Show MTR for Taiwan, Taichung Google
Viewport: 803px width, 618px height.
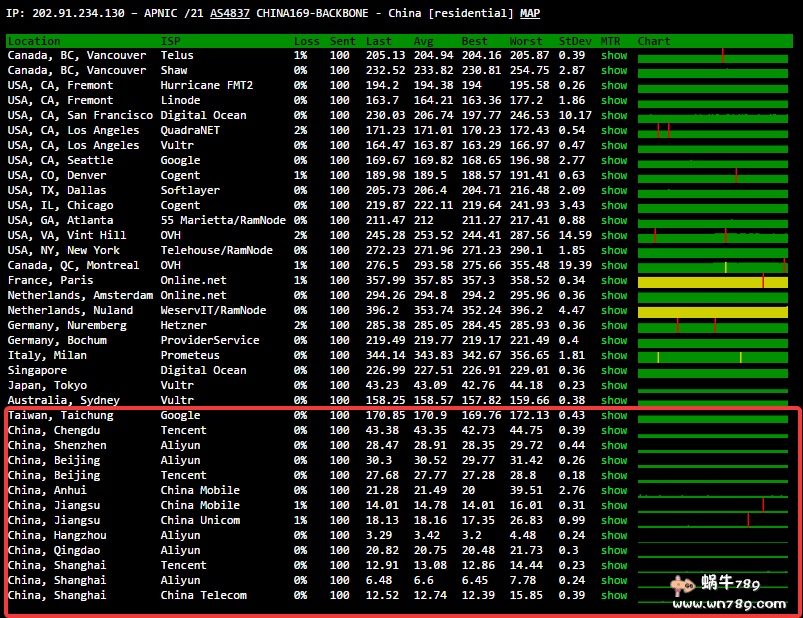coord(614,416)
